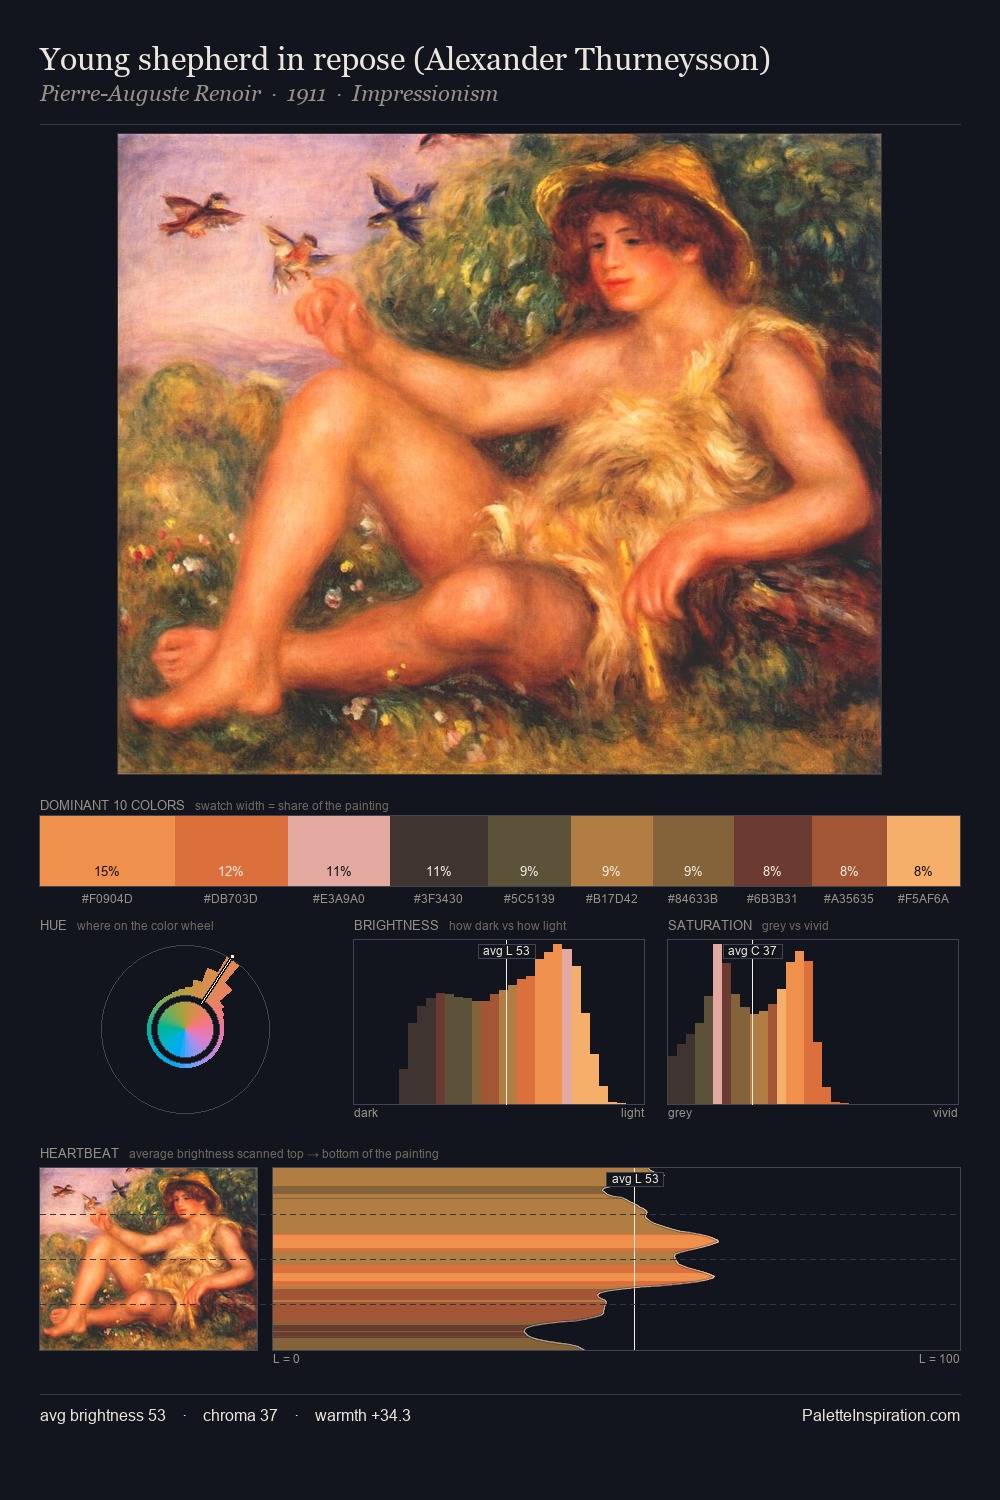Click the #F0904D orange swatch
The width and height of the screenshot is (1000, 1500).
click(107, 851)
